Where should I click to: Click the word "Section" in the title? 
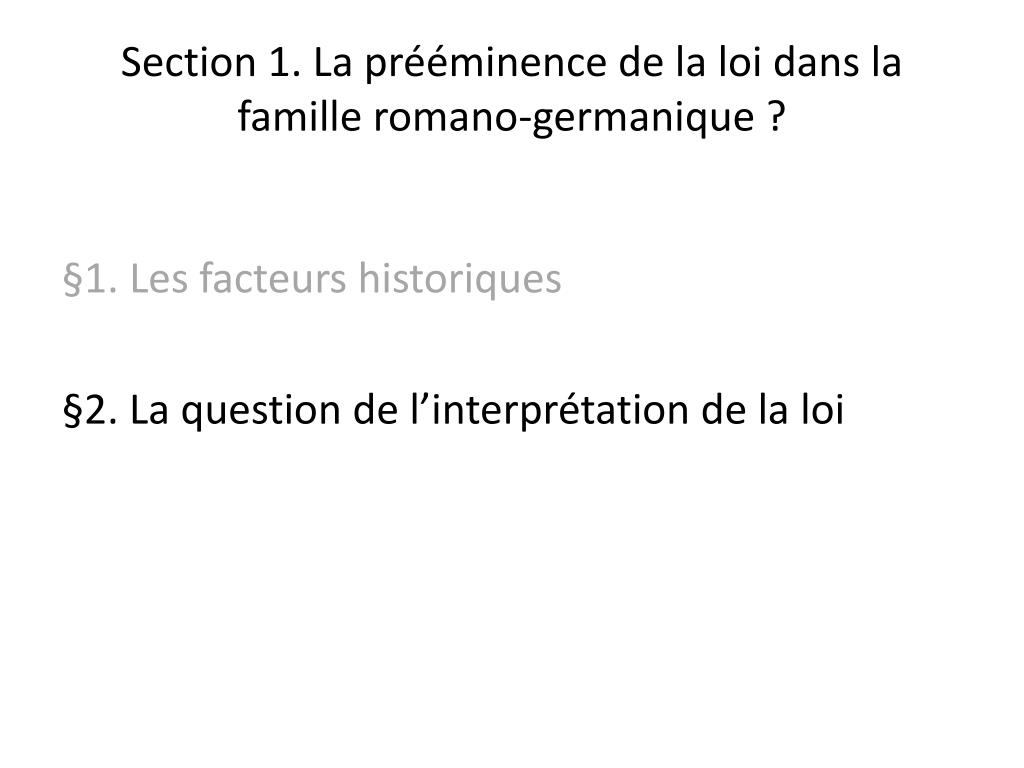point(188,63)
